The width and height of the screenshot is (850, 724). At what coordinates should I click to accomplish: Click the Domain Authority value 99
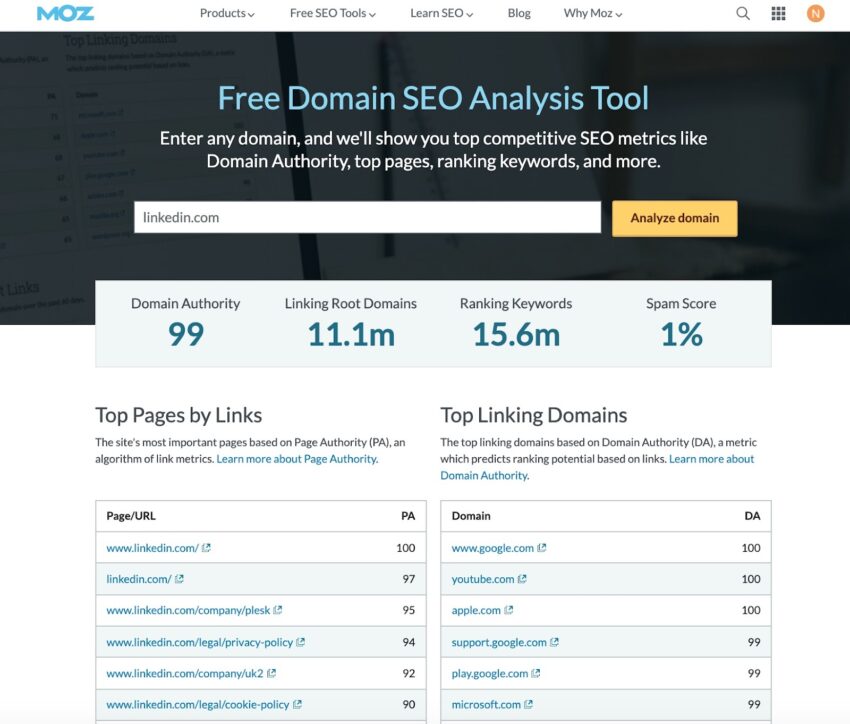(185, 334)
